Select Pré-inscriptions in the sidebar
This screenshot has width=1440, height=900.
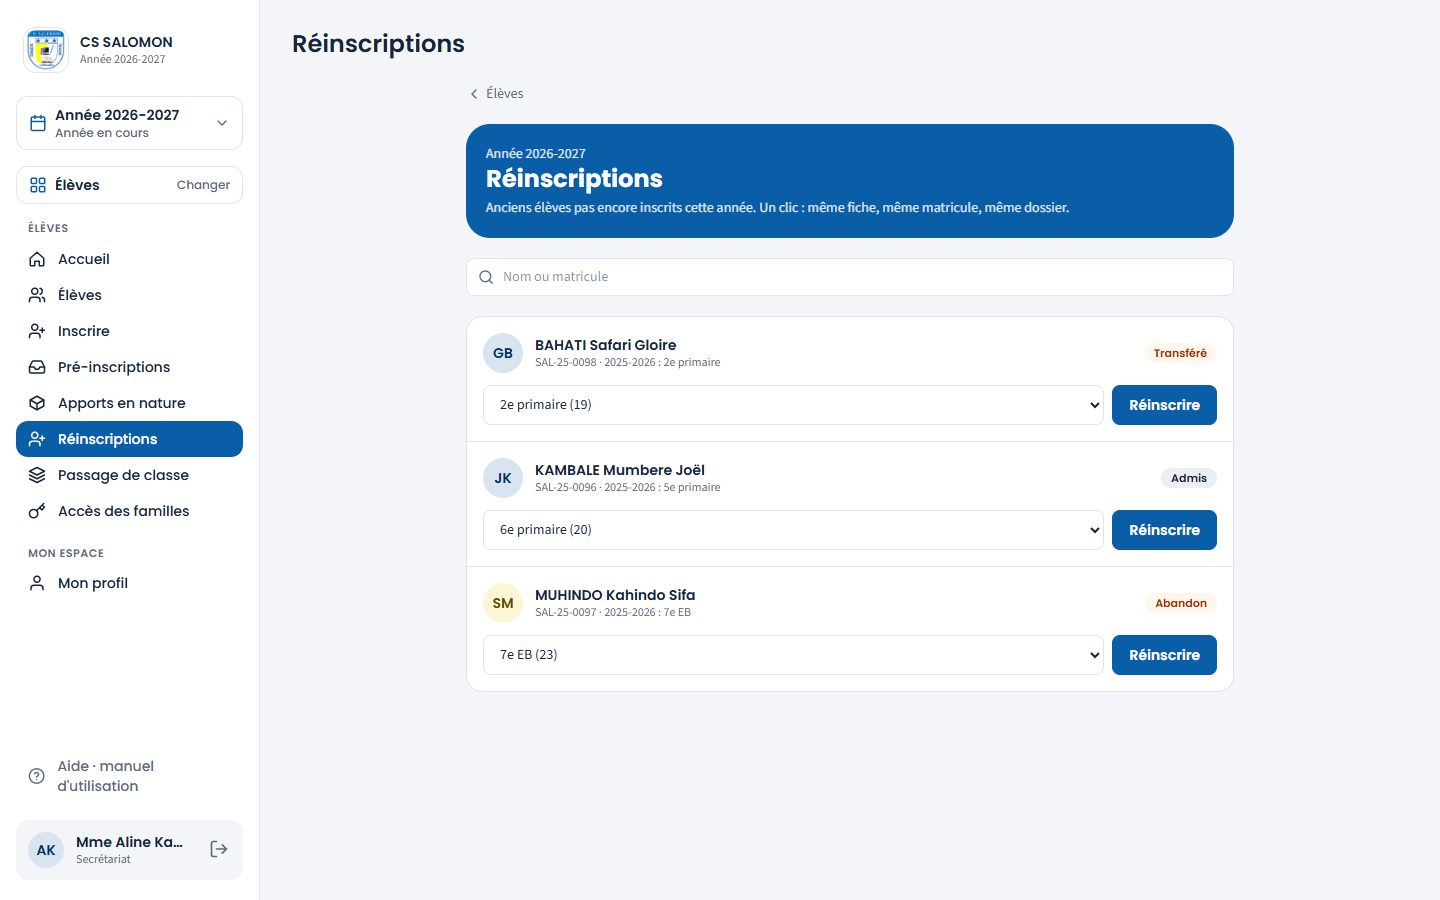(x=130, y=367)
